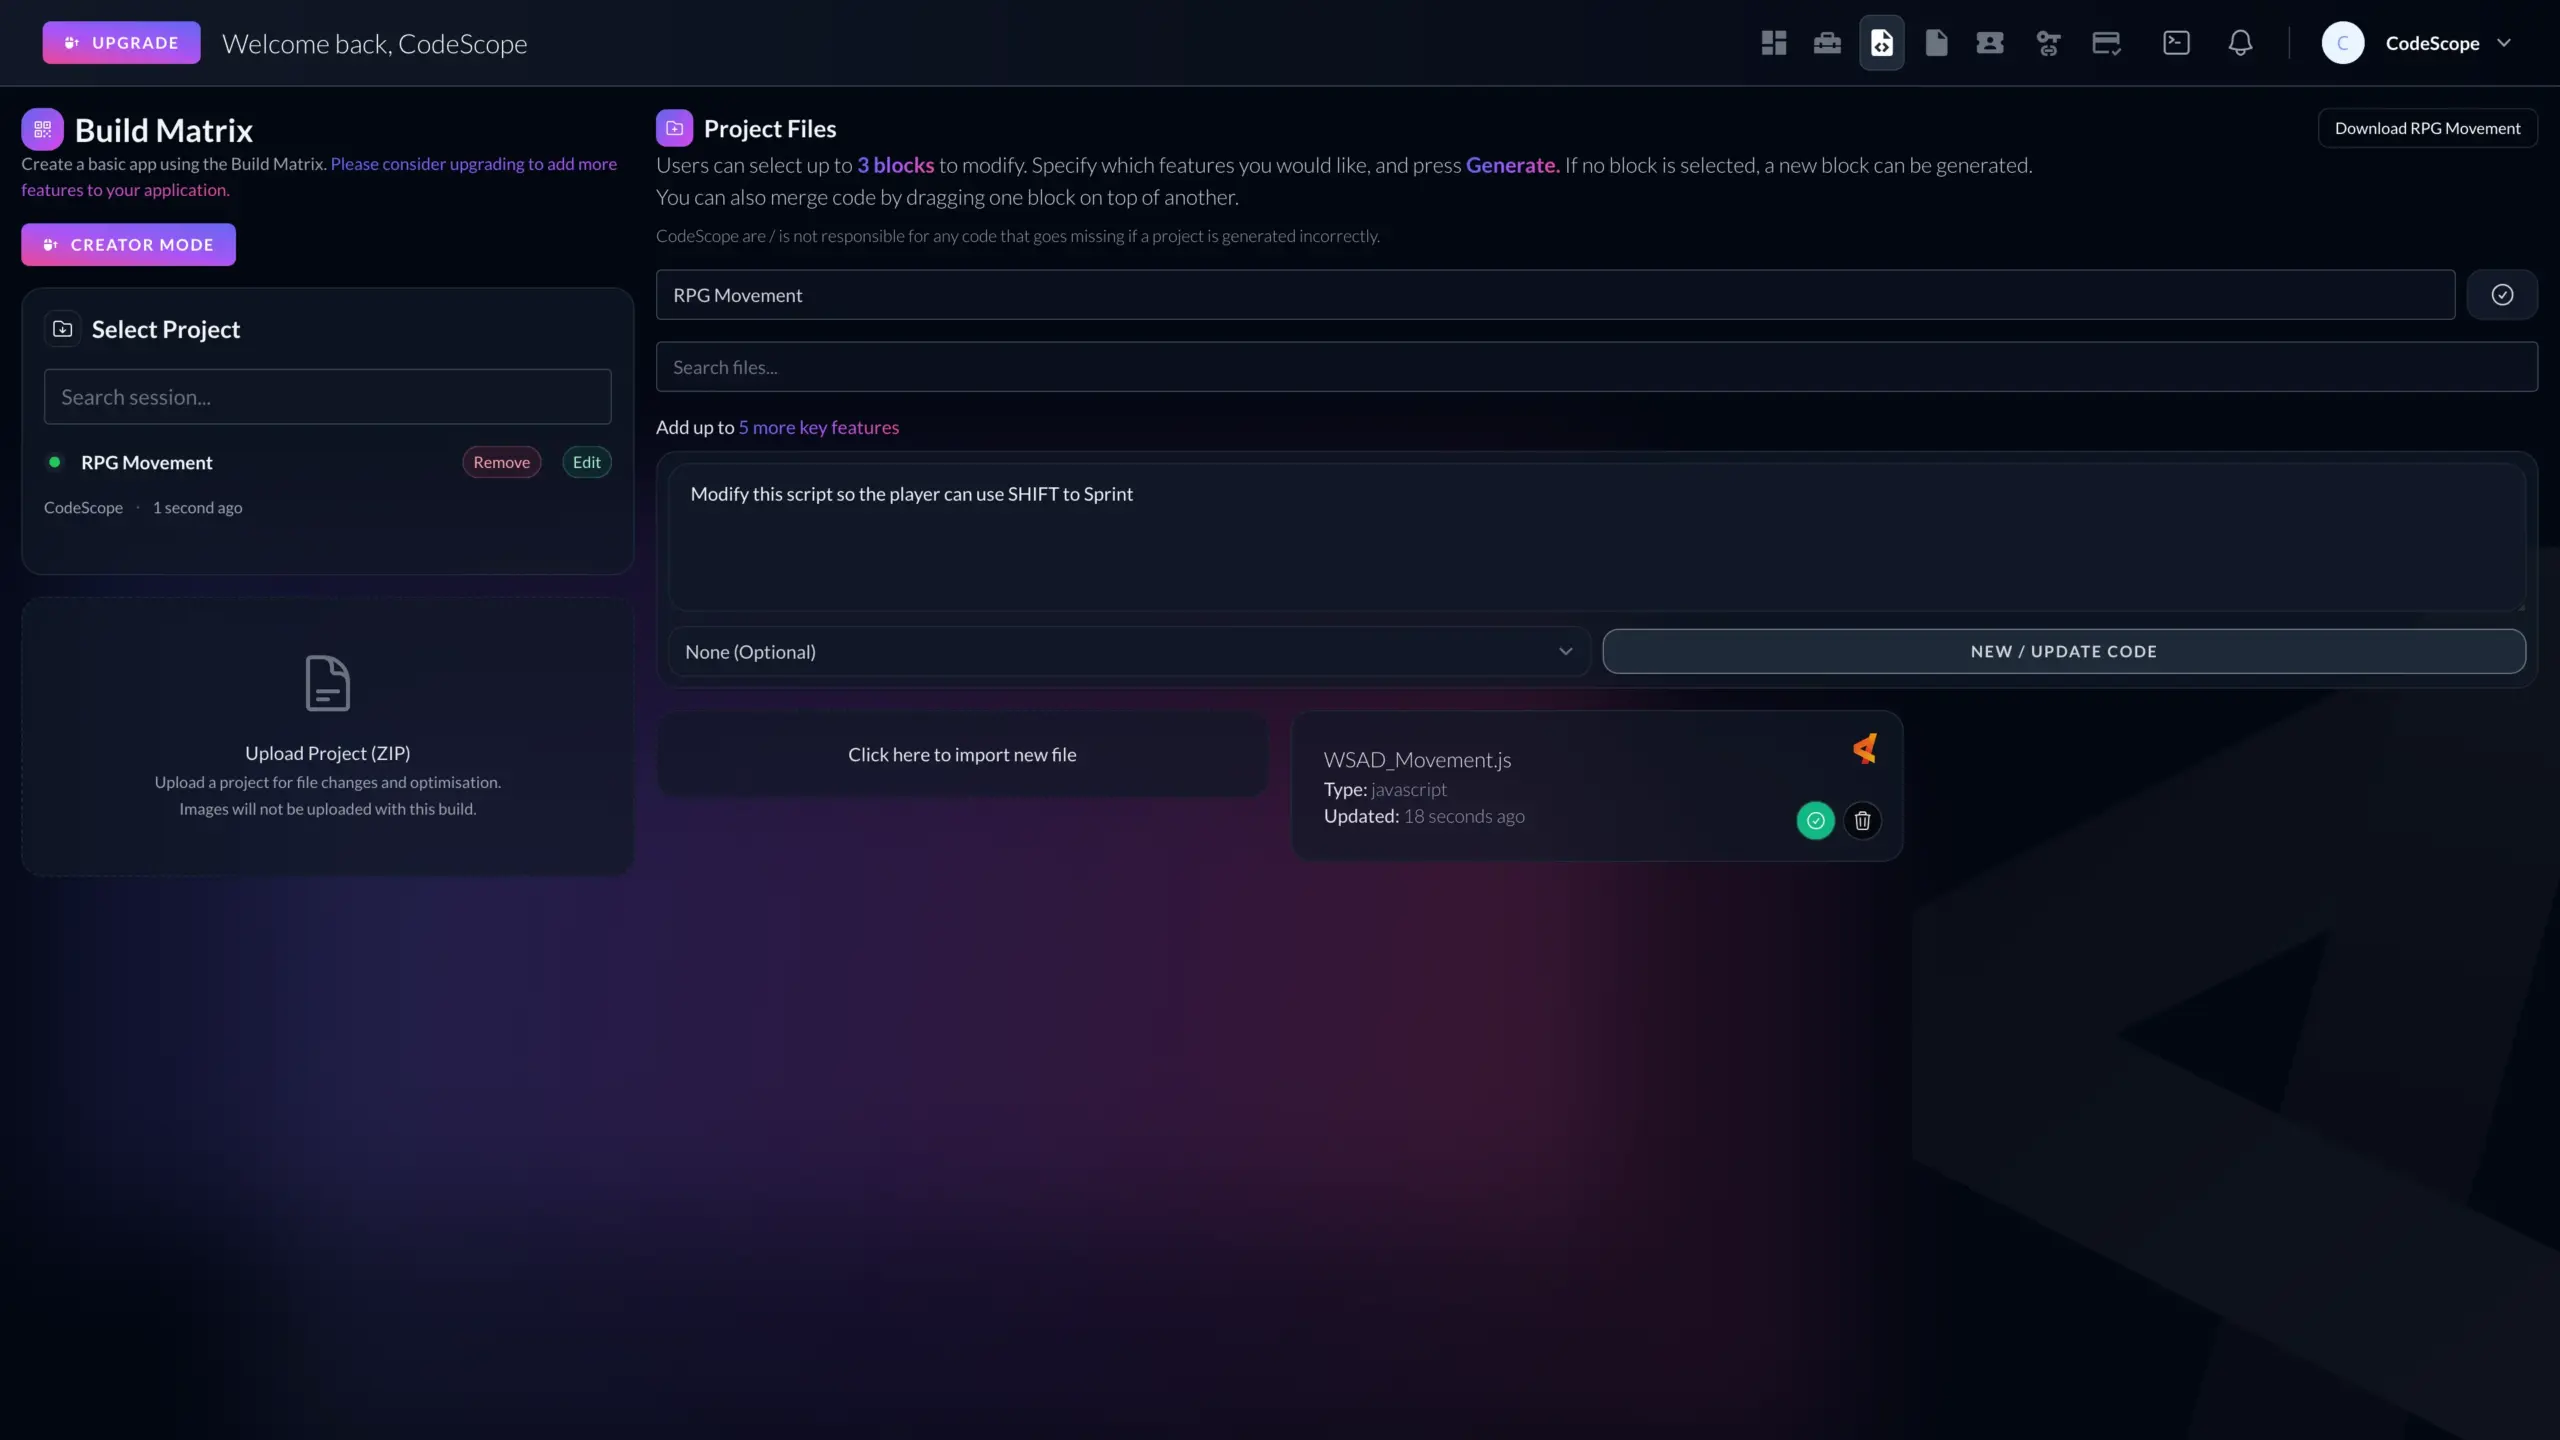The height and width of the screenshot is (1440, 2560).
Task: Open the Dashboard grid icon
Action: coord(1772,42)
